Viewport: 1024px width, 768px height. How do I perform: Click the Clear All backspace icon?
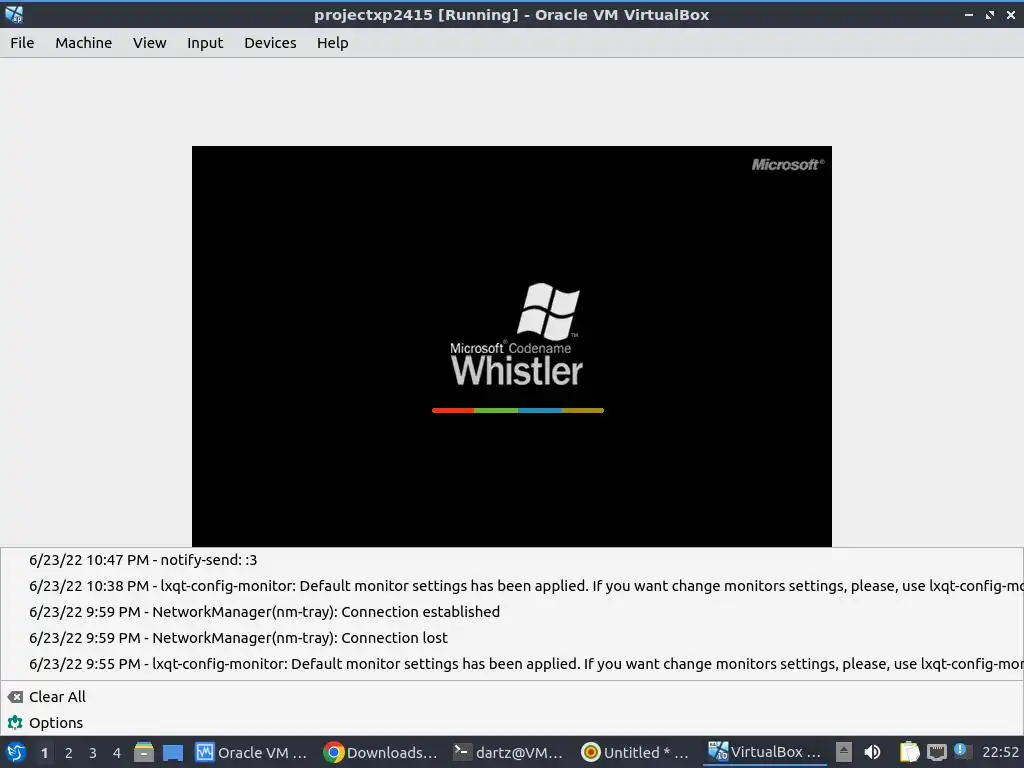point(15,697)
